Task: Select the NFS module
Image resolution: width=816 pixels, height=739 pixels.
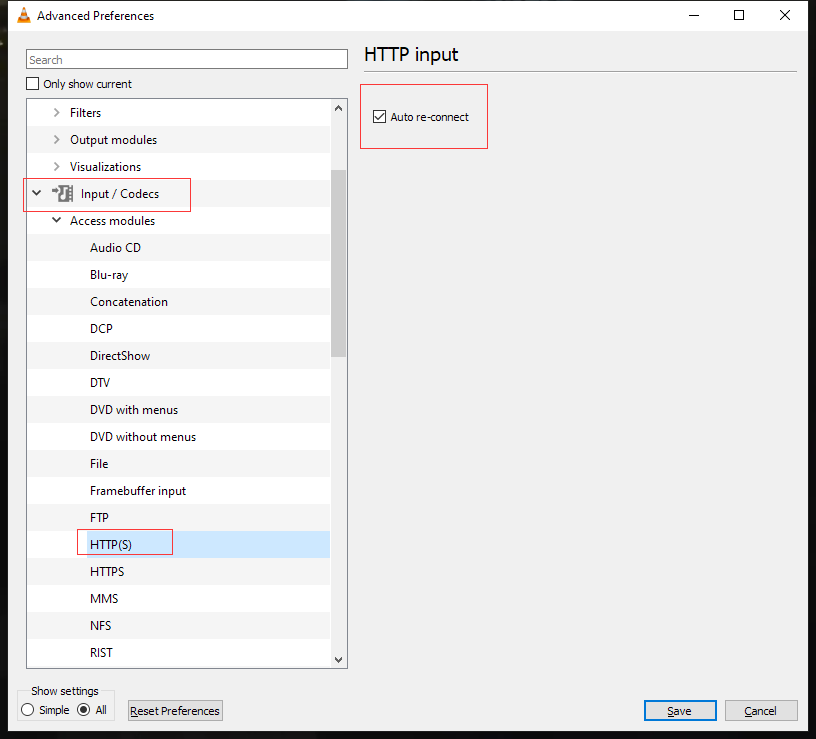Action: 100,626
